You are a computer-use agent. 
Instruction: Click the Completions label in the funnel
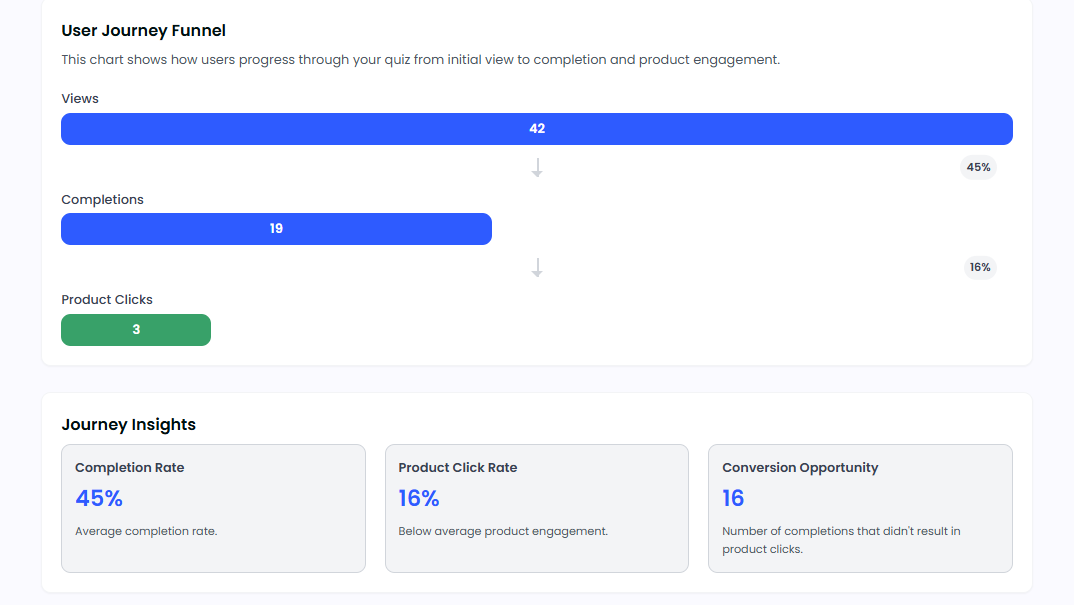click(102, 200)
